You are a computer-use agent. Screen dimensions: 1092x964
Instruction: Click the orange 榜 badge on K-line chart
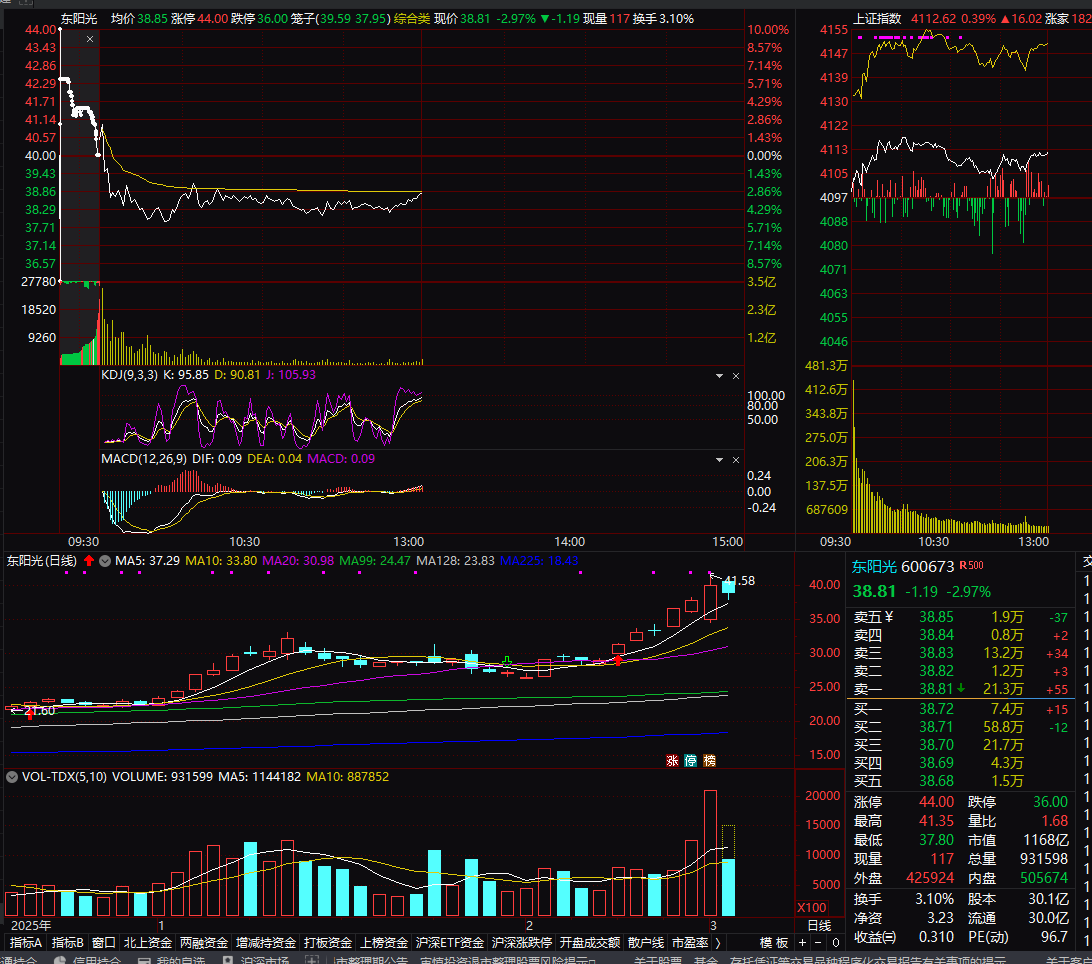[709, 761]
